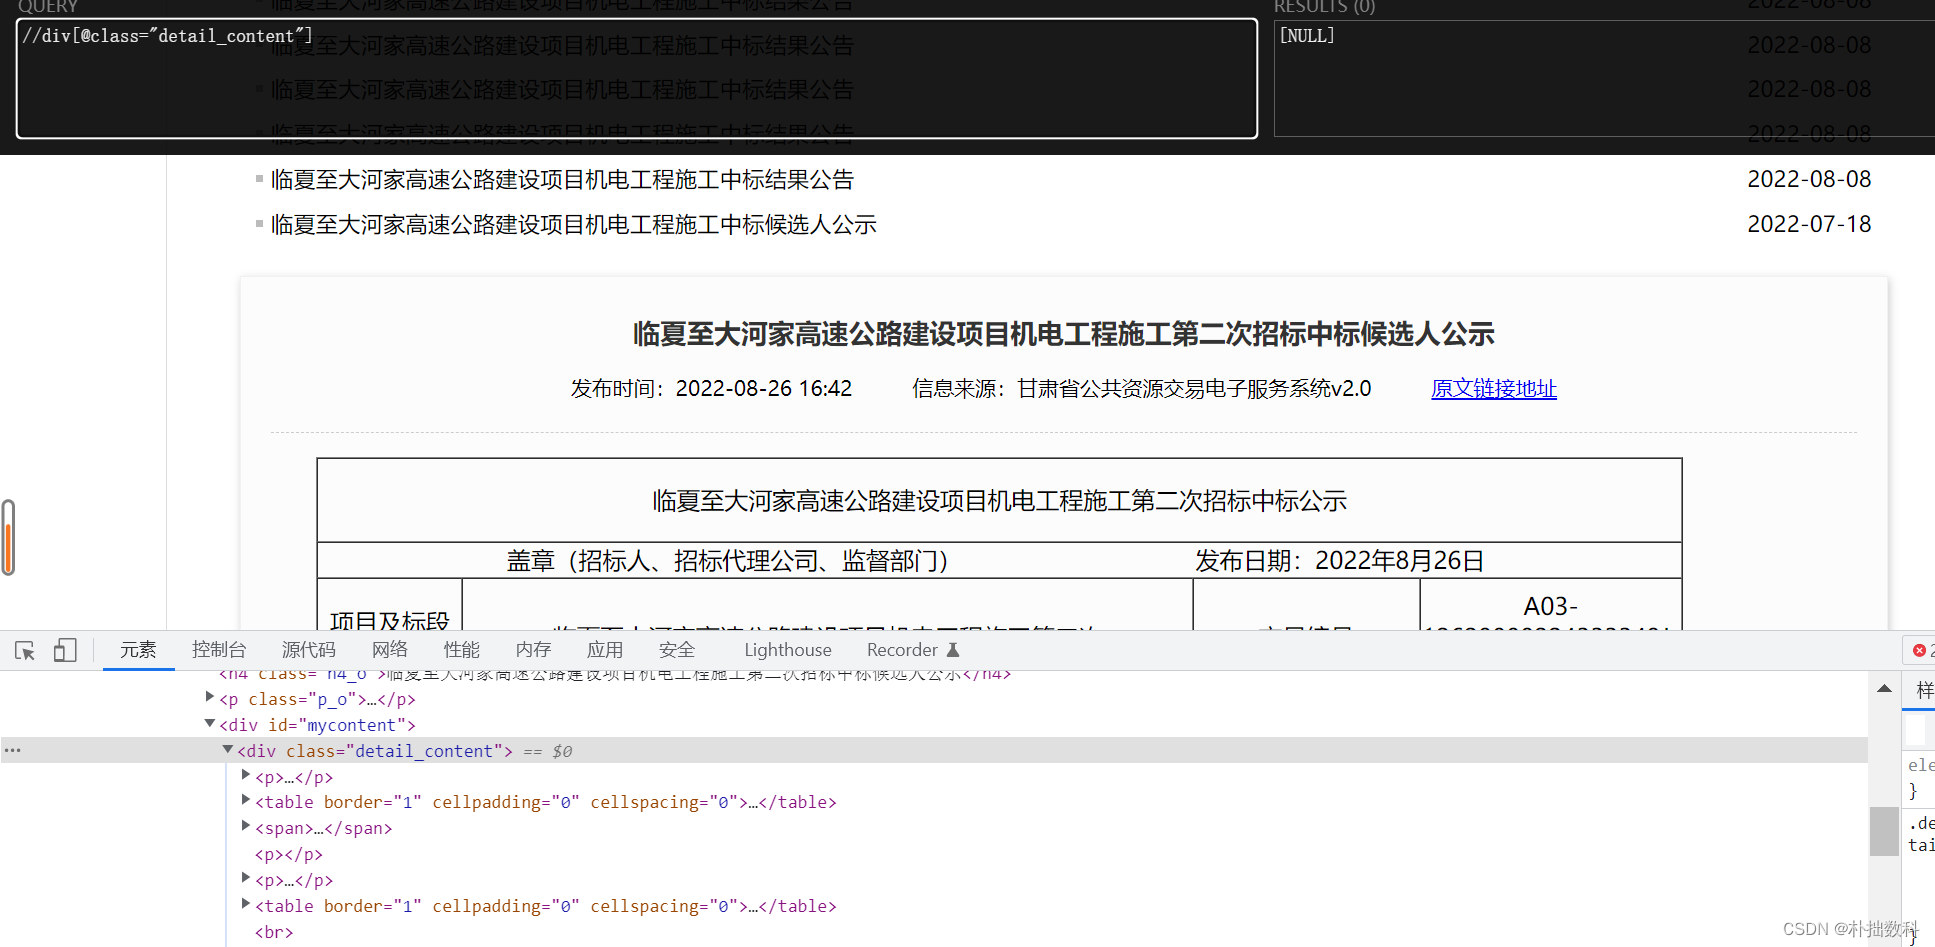
Task: Expand the p node below the empty p
Action: tap(246, 878)
